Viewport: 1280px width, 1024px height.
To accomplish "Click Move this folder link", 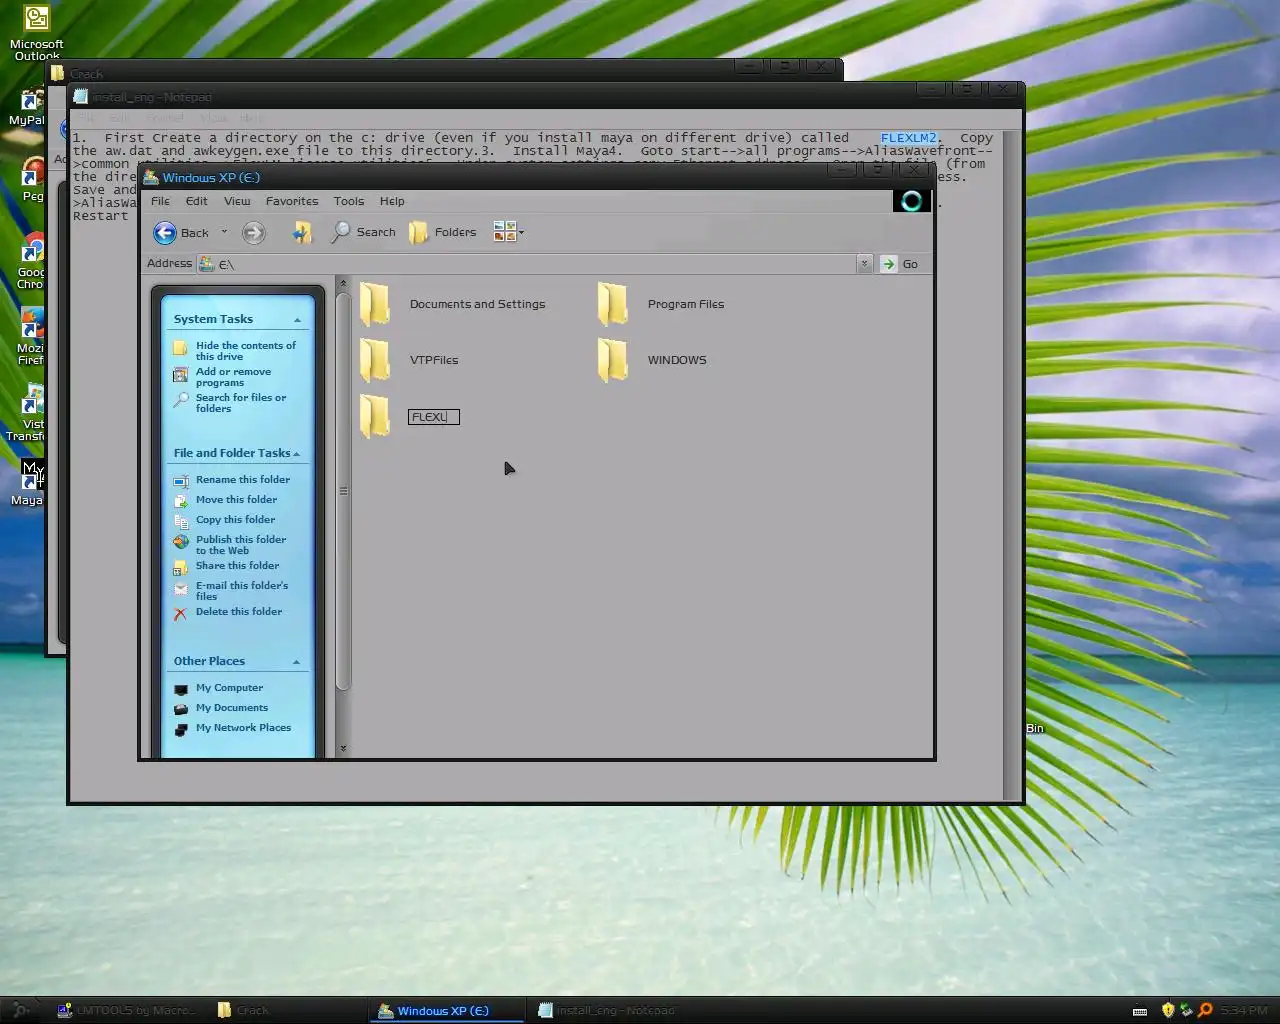I will coord(236,500).
